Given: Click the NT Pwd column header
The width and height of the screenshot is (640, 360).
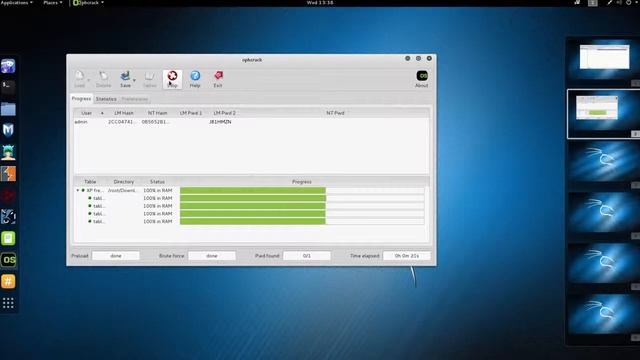Looking at the screenshot, I should pos(335,113).
